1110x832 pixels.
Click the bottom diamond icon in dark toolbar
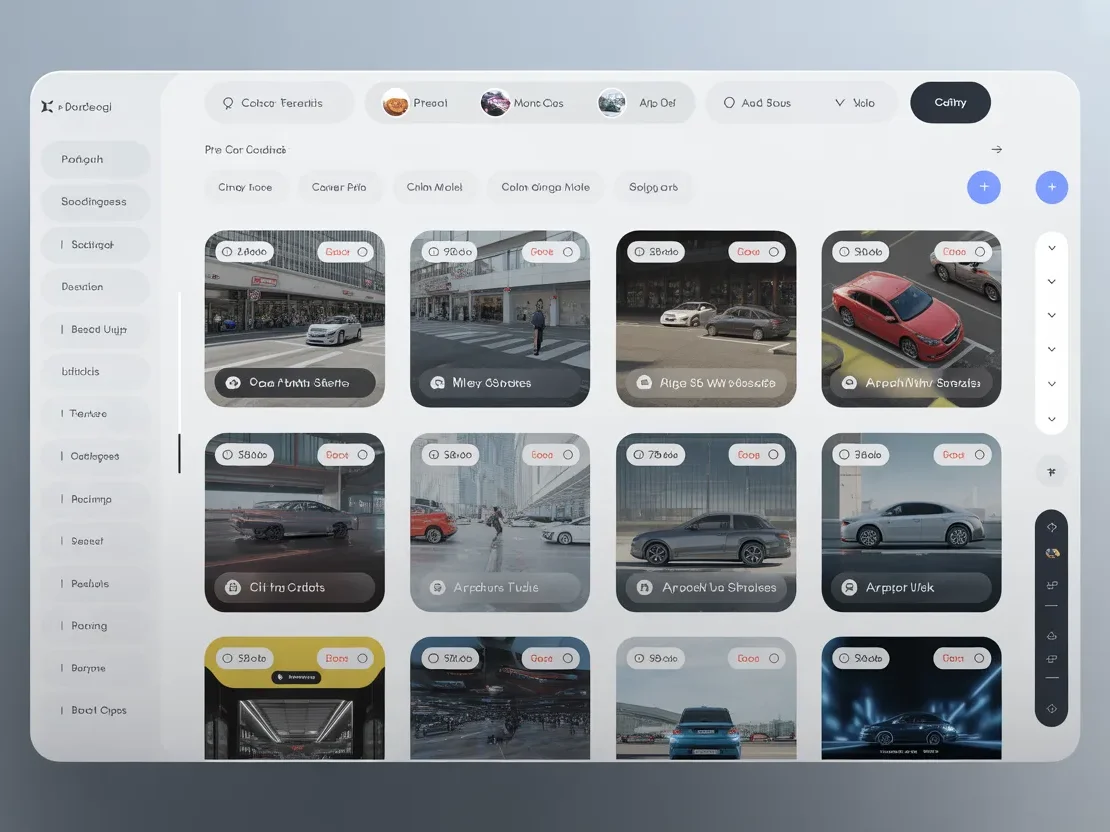(x=1051, y=709)
